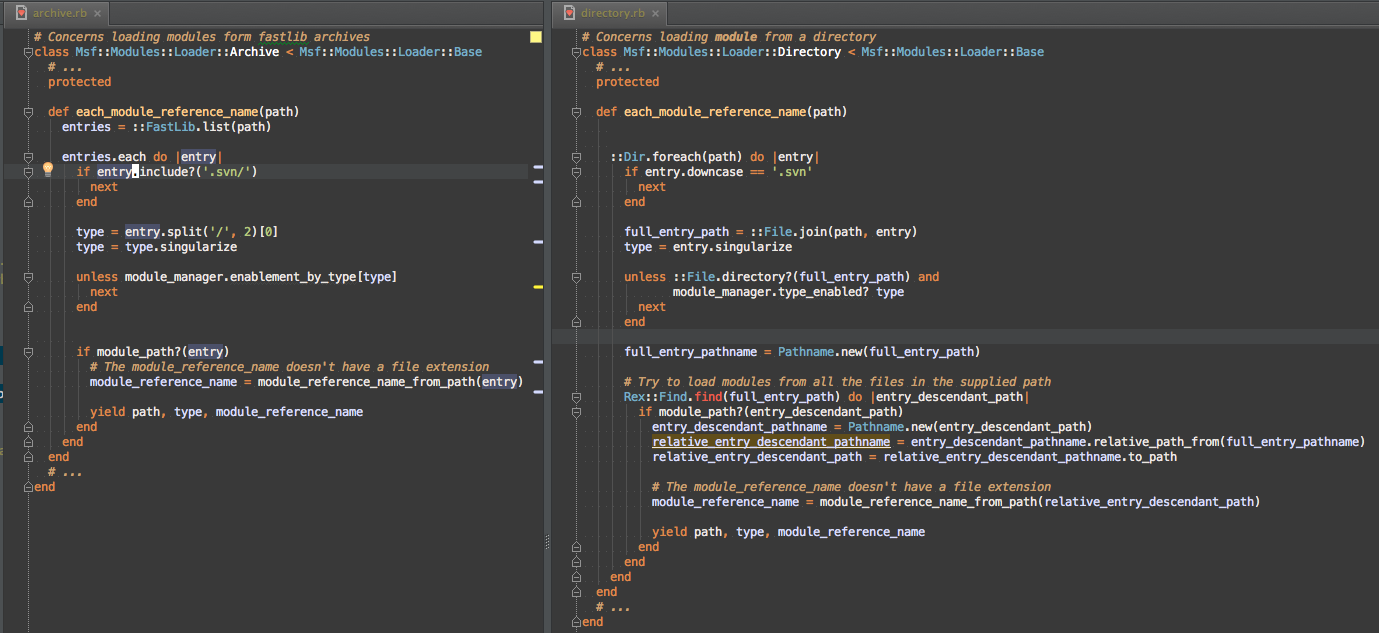Collapse the def each_module_reference_name fold in archive.rb
Screen dimensions: 1379x633
point(28,112)
